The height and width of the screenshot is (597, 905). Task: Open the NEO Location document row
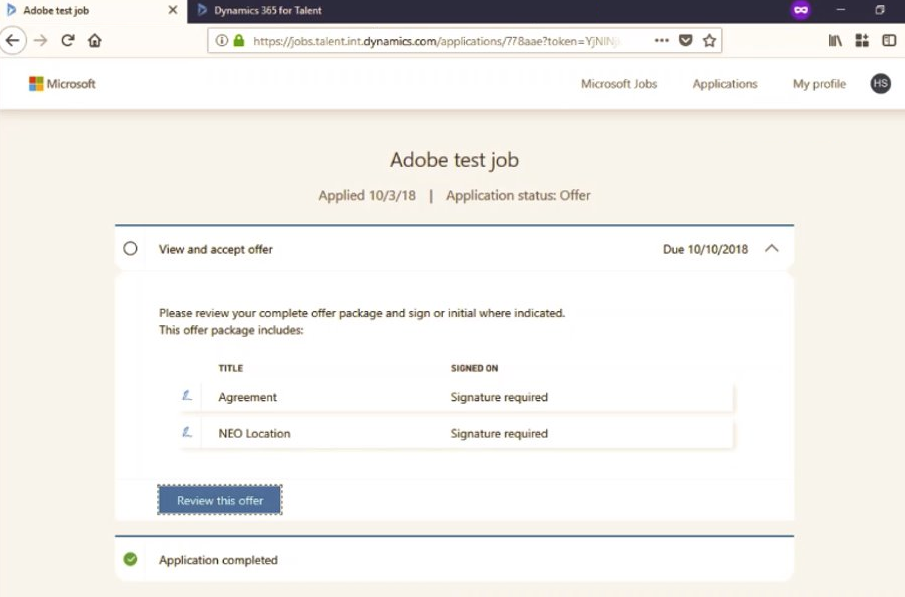pos(457,434)
